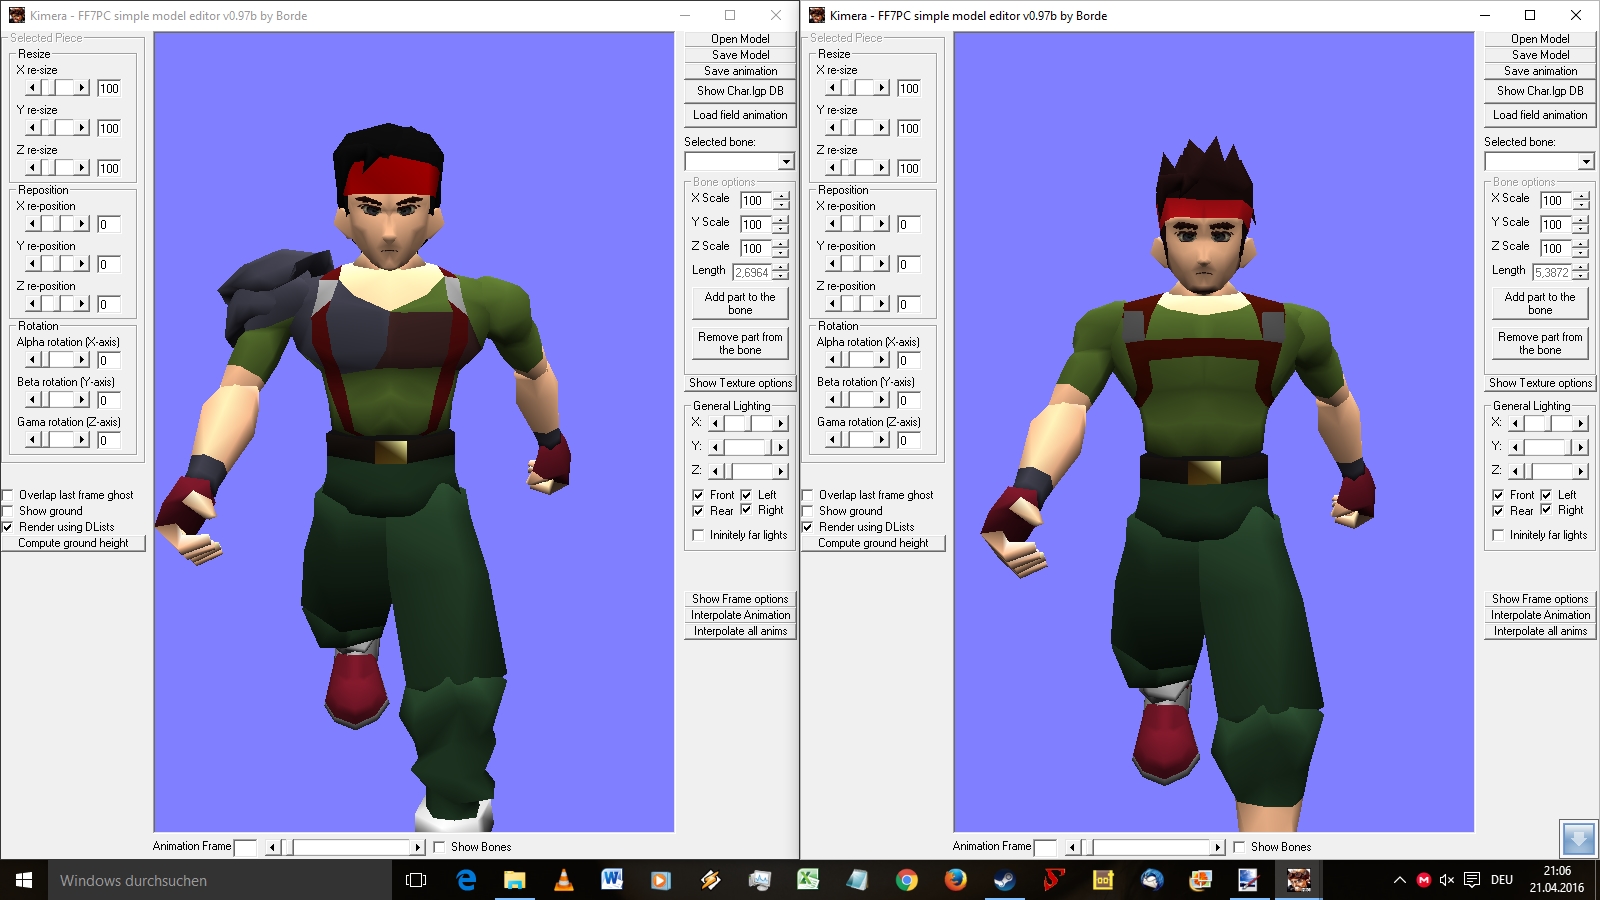The image size is (1600, 900).
Task: Decrease Y Scale spinner in left Kimera window
Action: [x=780, y=229]
